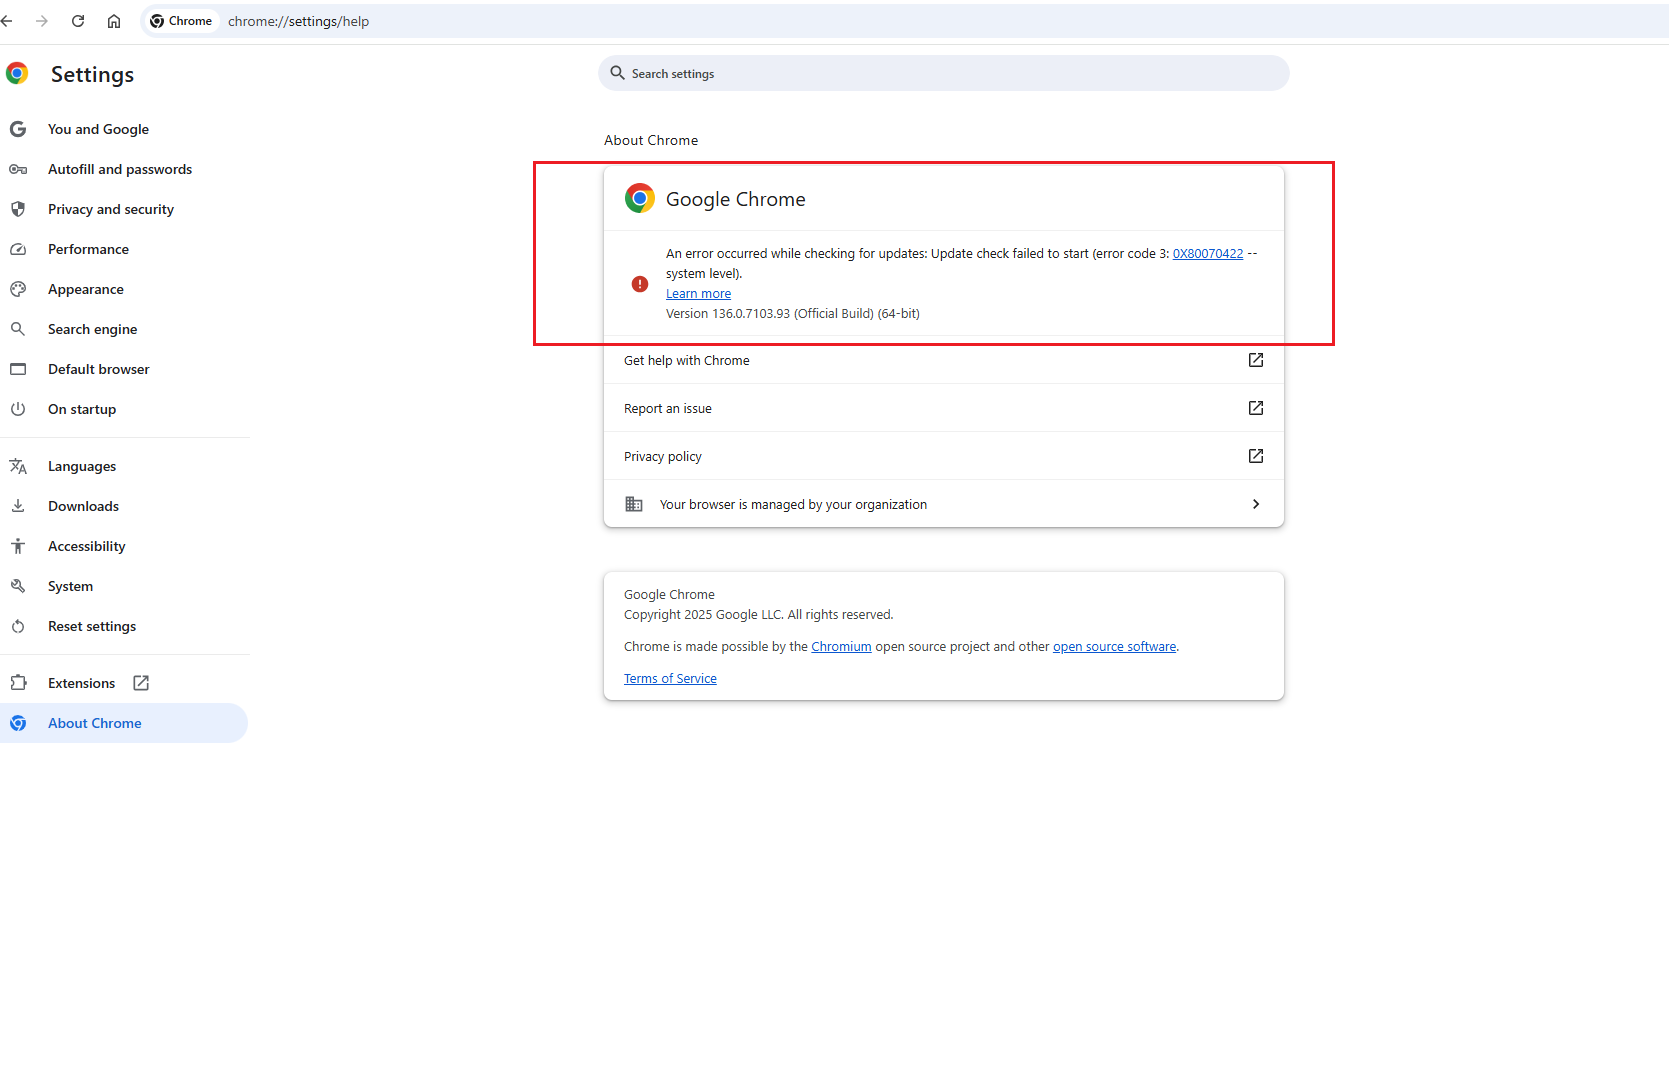
Task: Click the palette icon for Appearance
Action: (x=18, y=289)
